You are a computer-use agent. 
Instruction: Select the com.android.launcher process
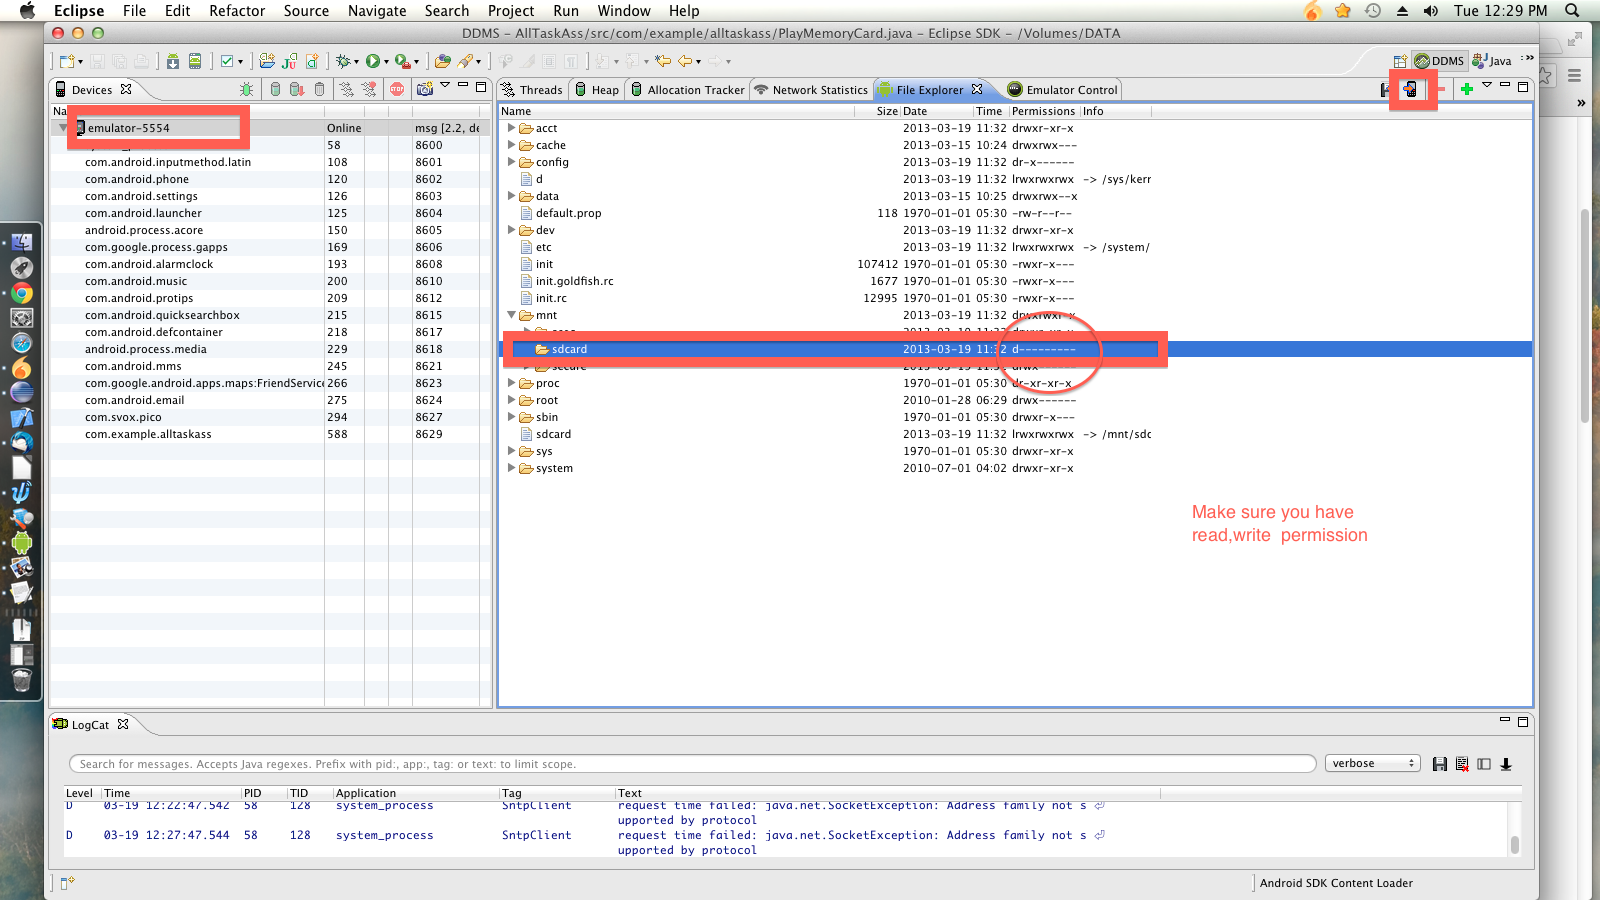143,213
